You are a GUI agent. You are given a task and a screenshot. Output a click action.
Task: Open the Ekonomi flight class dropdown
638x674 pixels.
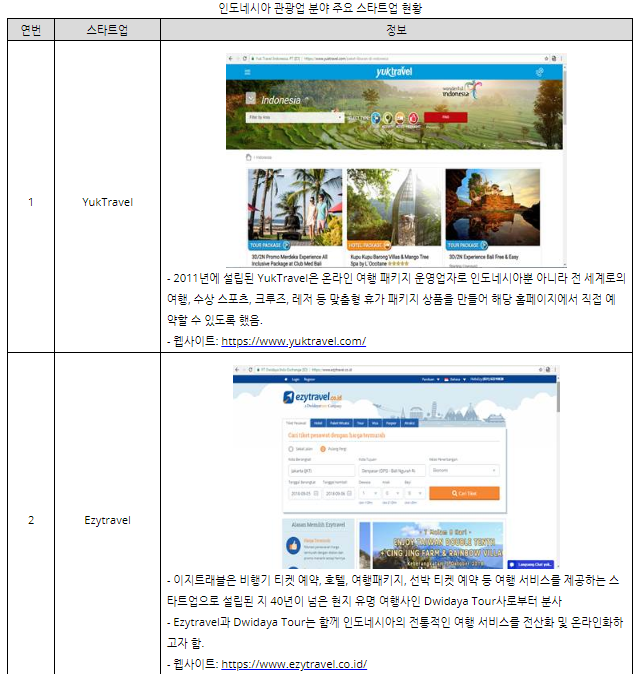(464, 471)
